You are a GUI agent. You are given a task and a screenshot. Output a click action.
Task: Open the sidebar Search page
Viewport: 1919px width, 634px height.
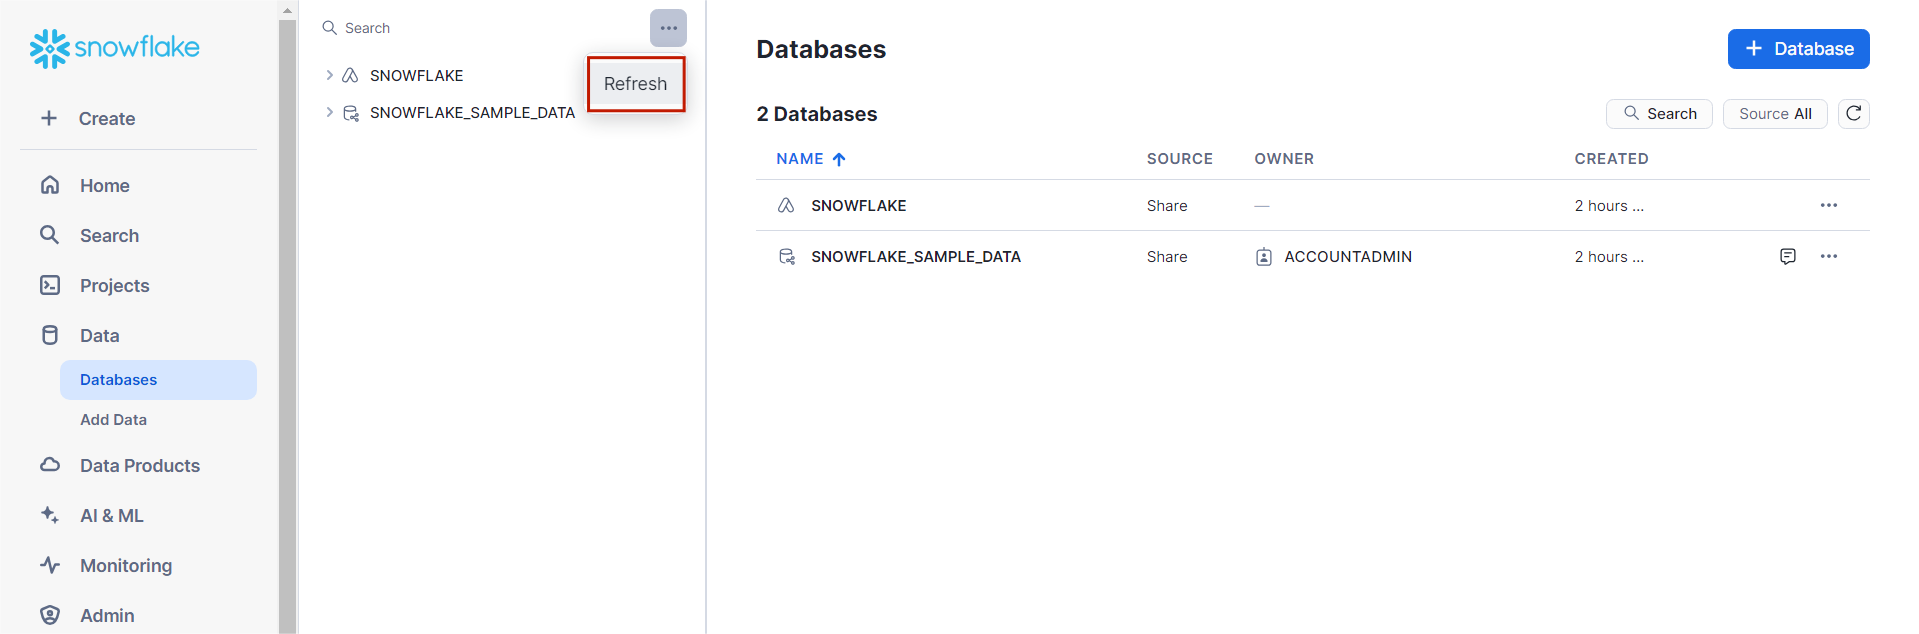pyautogui.click(x=109, y=235)
